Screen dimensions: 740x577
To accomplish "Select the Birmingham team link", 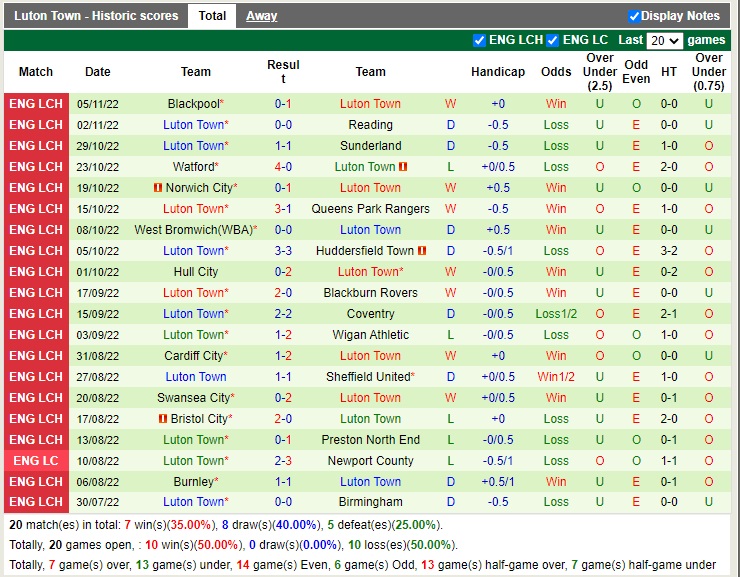I will pyautogui.click(x=370, y=502).
